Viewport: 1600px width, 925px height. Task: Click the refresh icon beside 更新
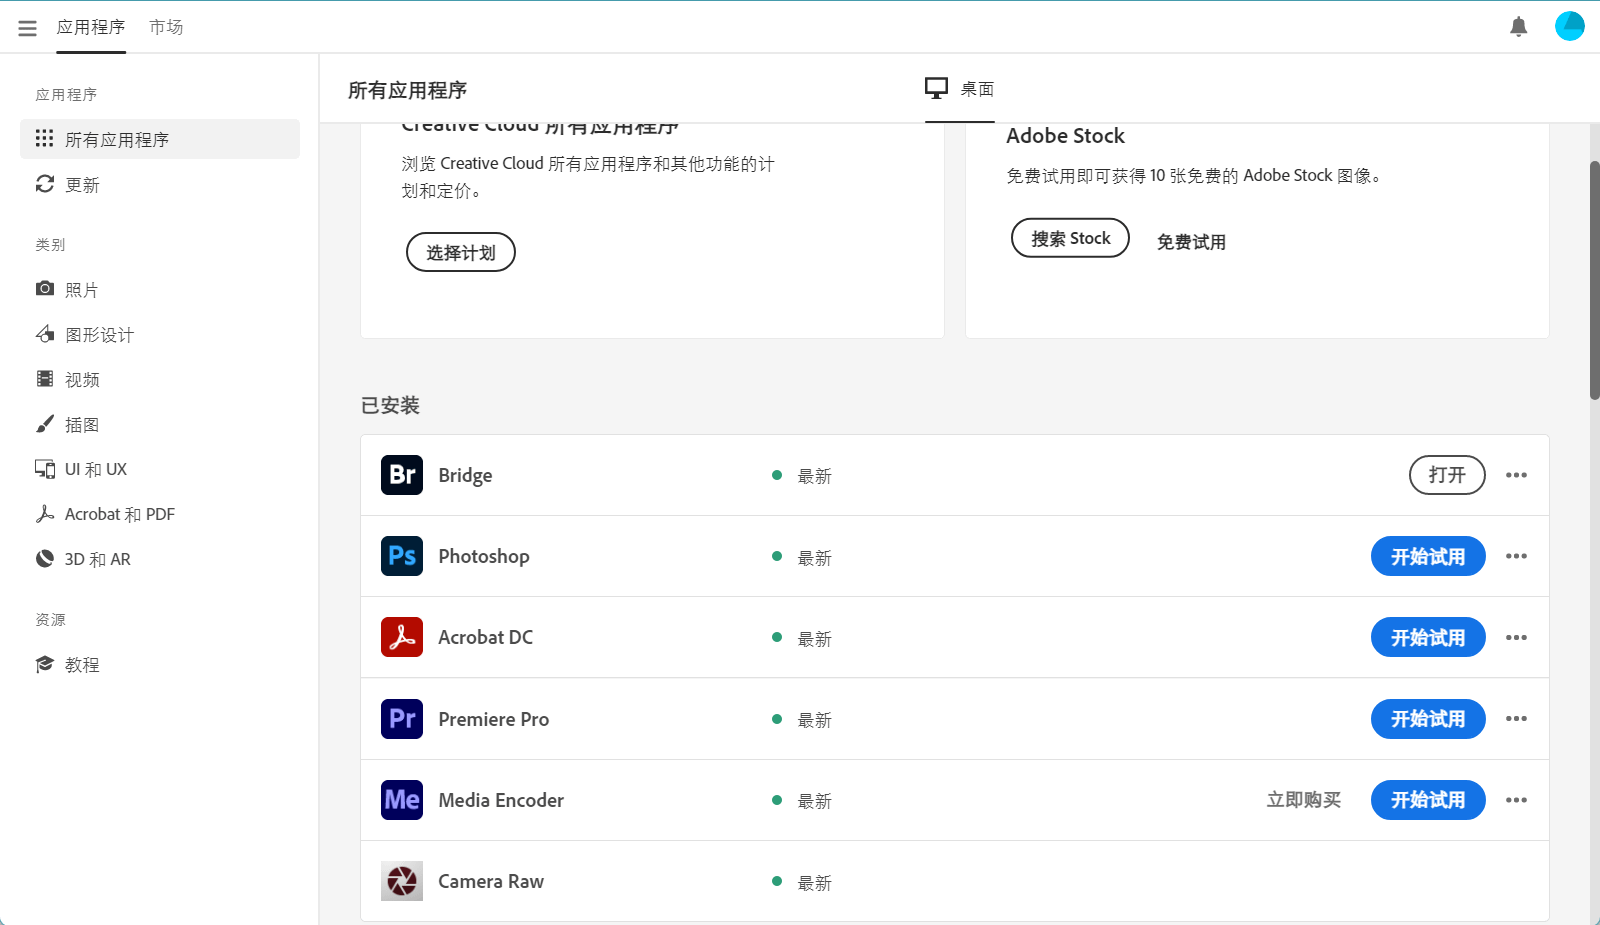[44, 183]
